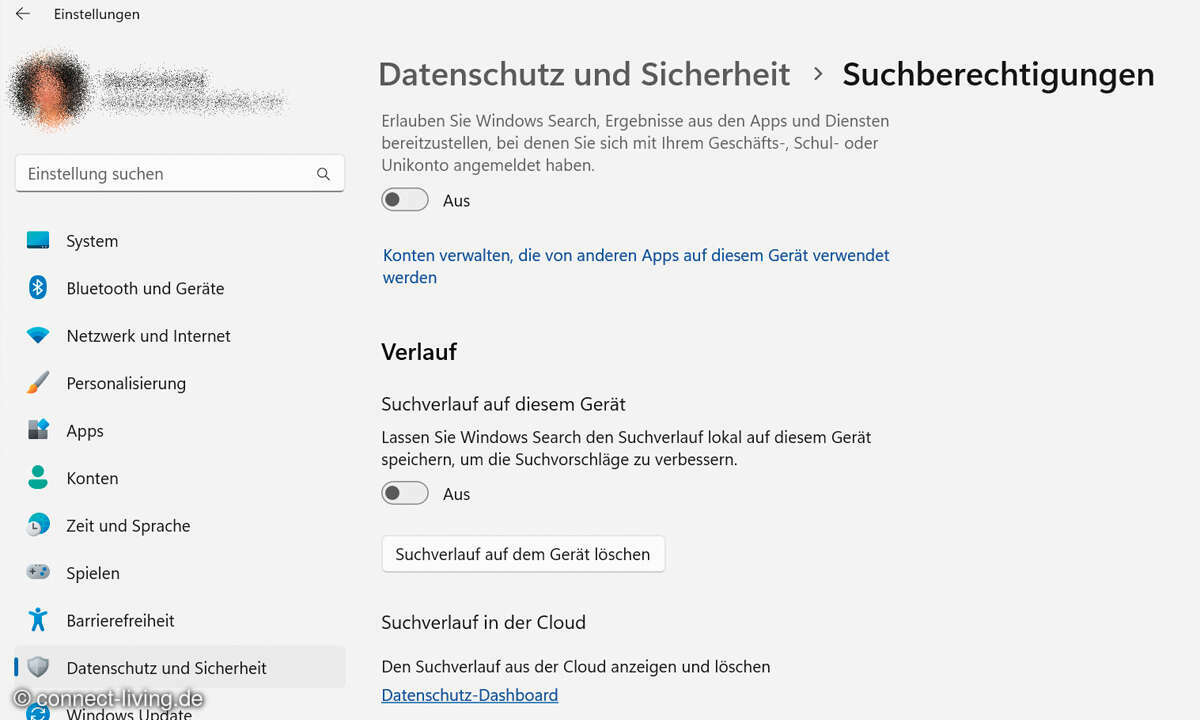This screenshot has width=1200, height=720.
Task: Select Barrierefreiheit category label
Action: click(x=120, y=620)
